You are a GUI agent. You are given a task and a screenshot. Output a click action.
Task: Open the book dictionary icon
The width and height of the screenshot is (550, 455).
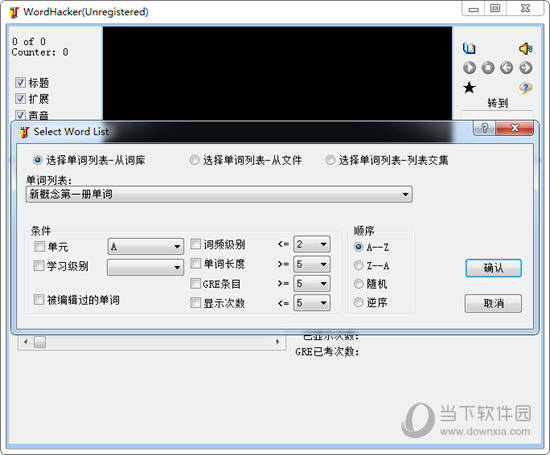click(469, 48)
